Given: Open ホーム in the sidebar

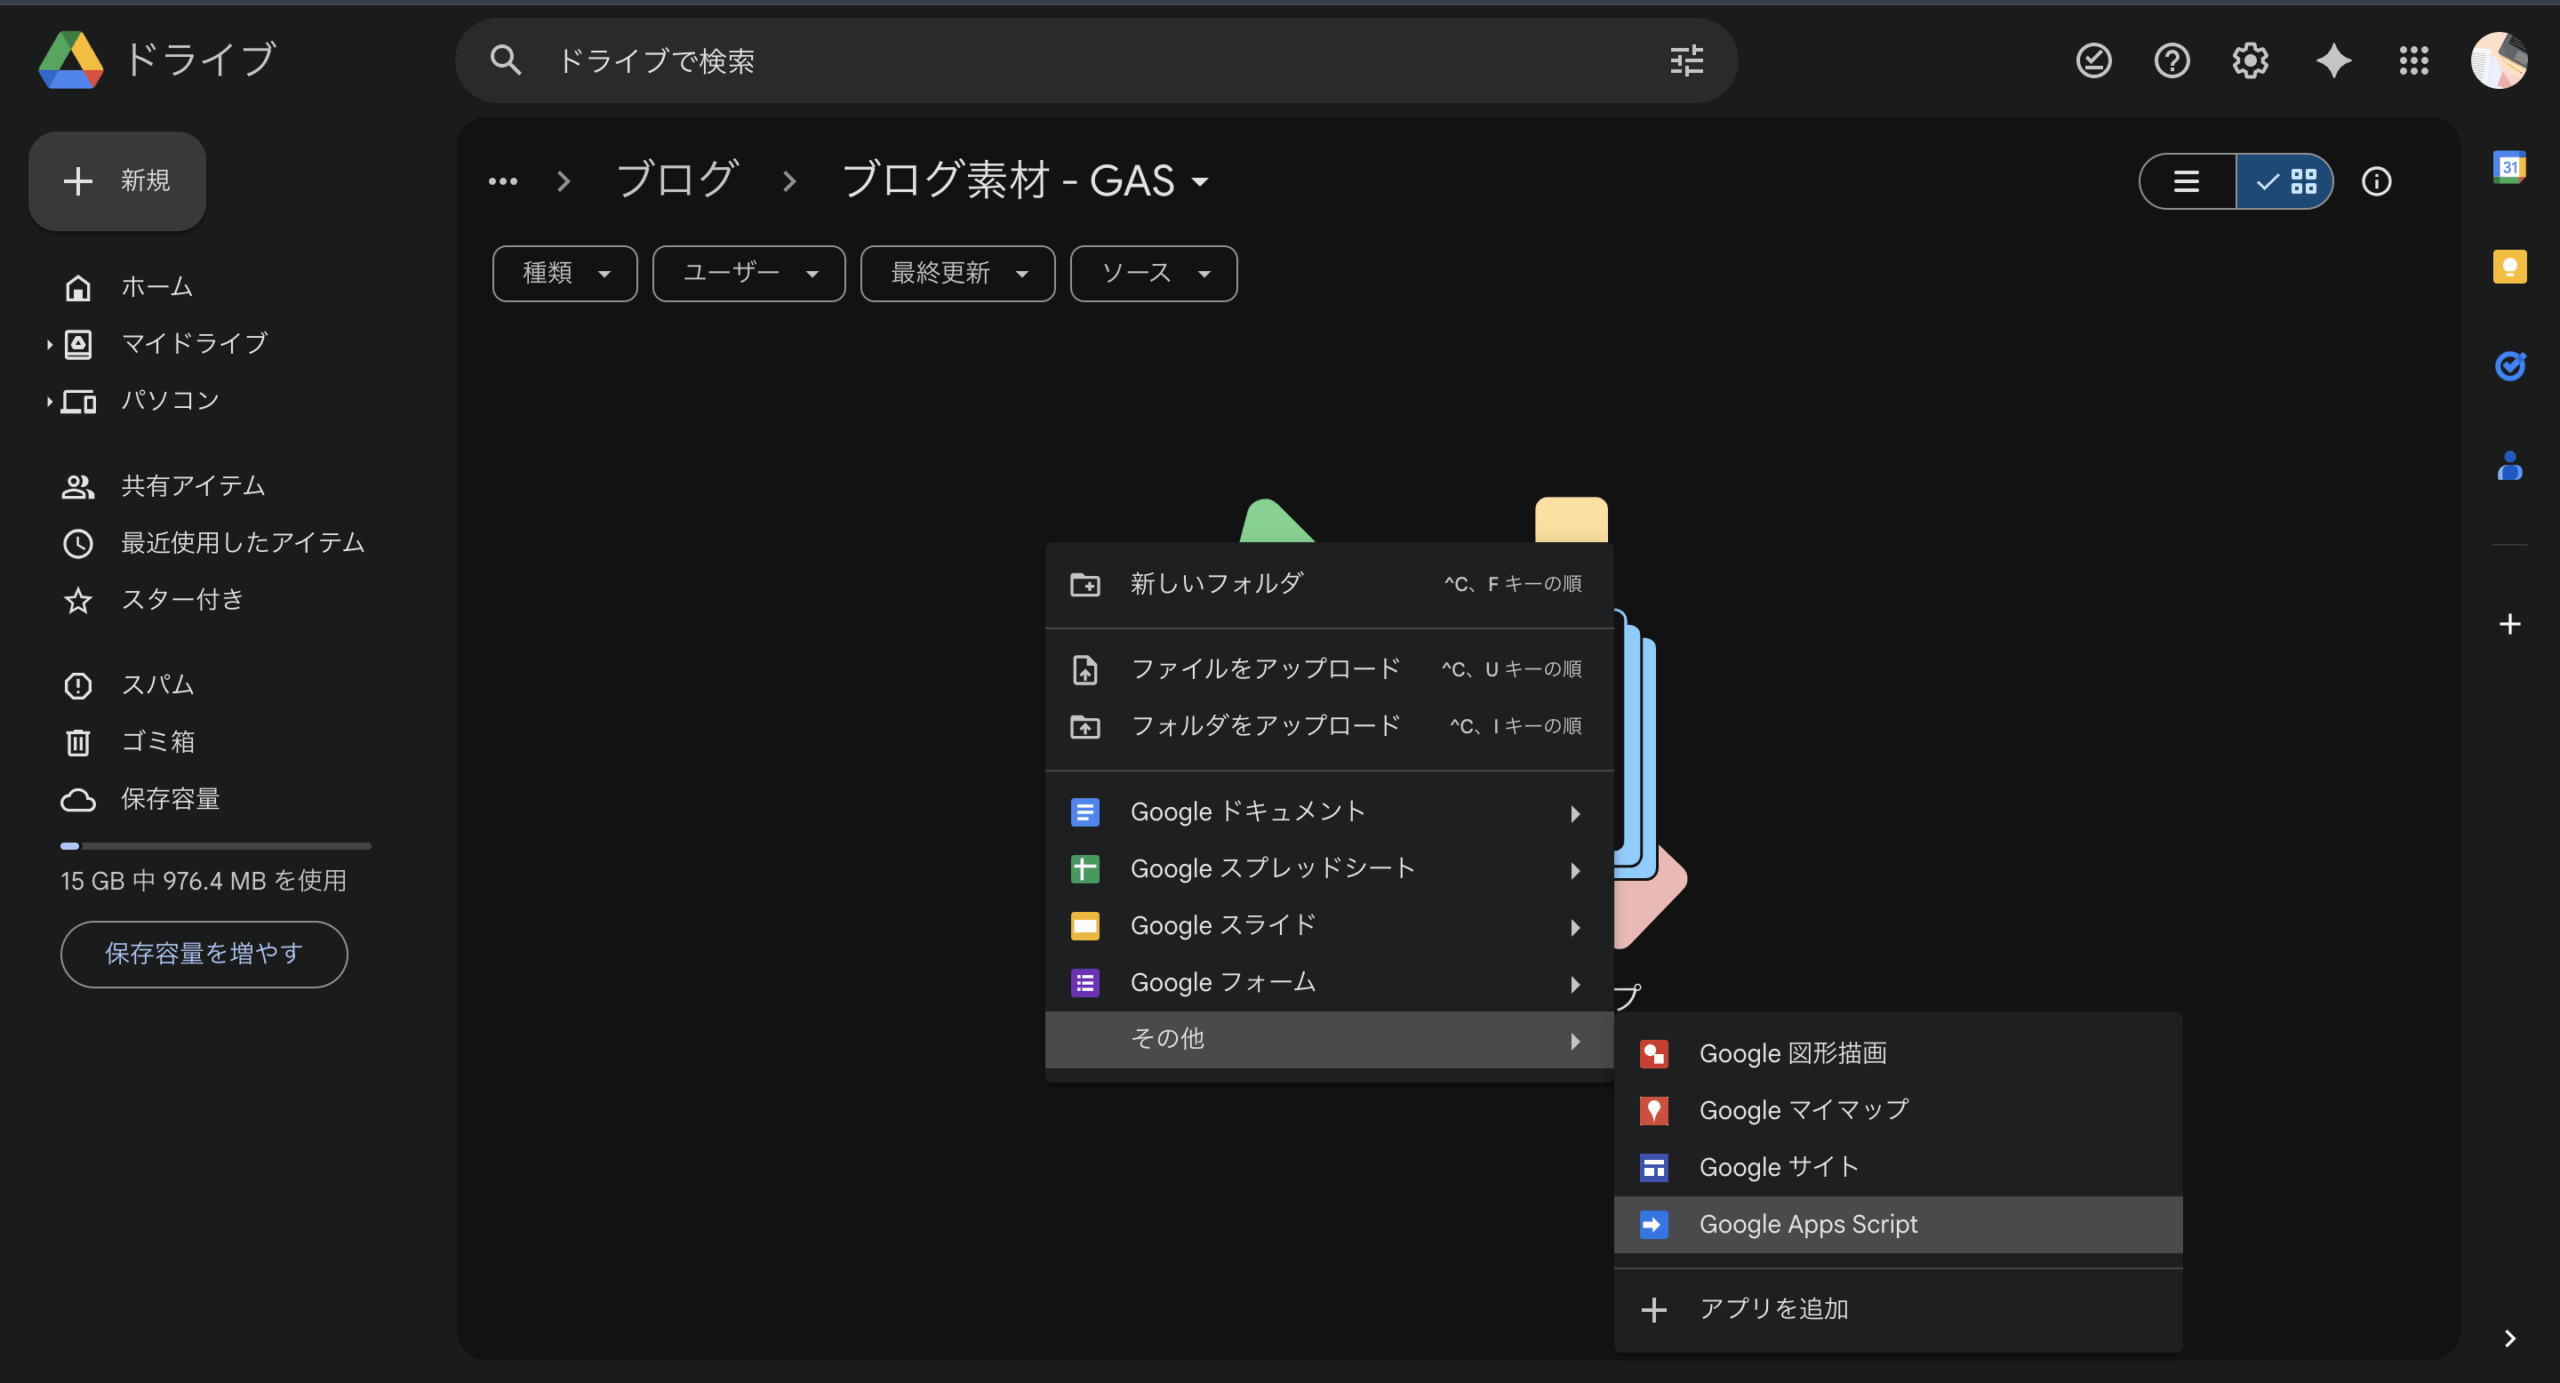Looking at the screenshot, I should point(156,288).
